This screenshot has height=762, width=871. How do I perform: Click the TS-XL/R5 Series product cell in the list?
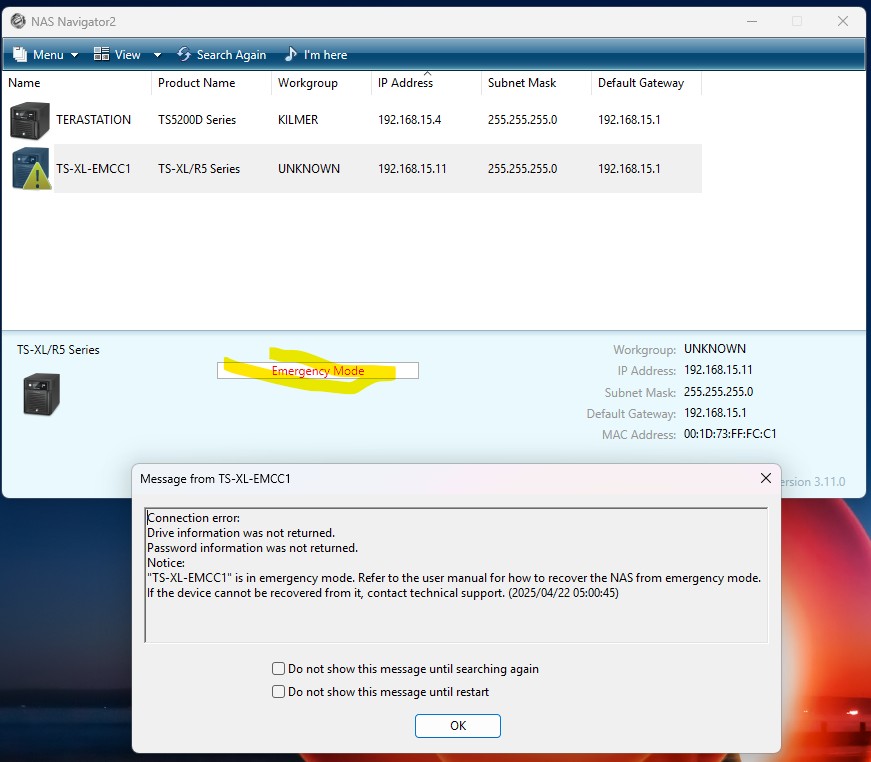[199, 169]
